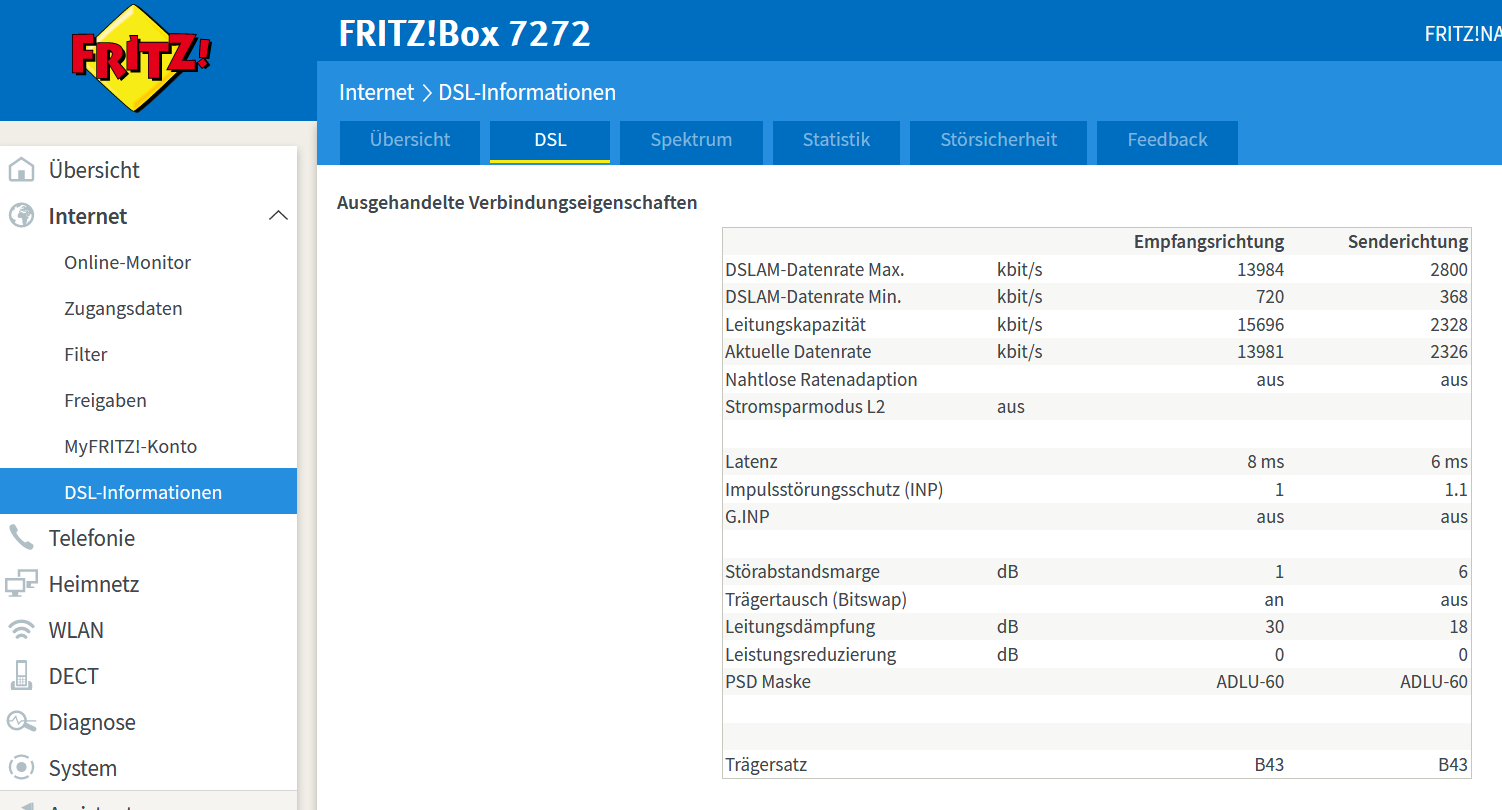The image size is (1502, 810).
Task: Collapse the Internet menu chevron
Action: pos(279,216)
